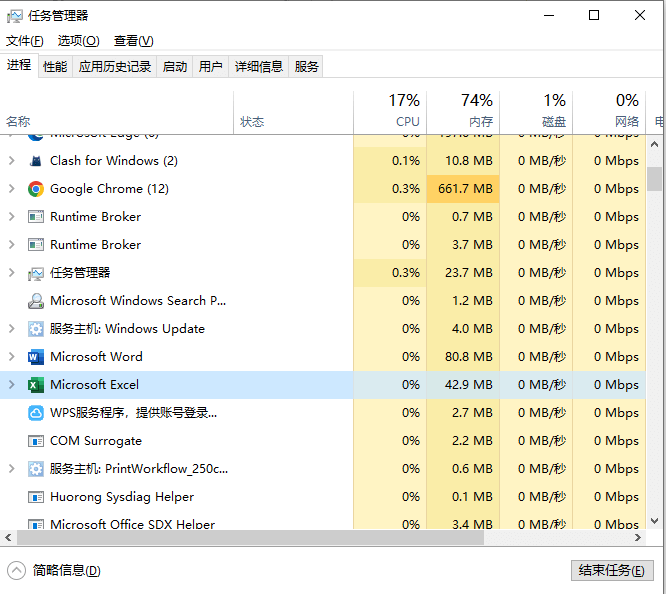Expand Clash for Windows process group
Screen dimensions: 666x594
point(11,161)
